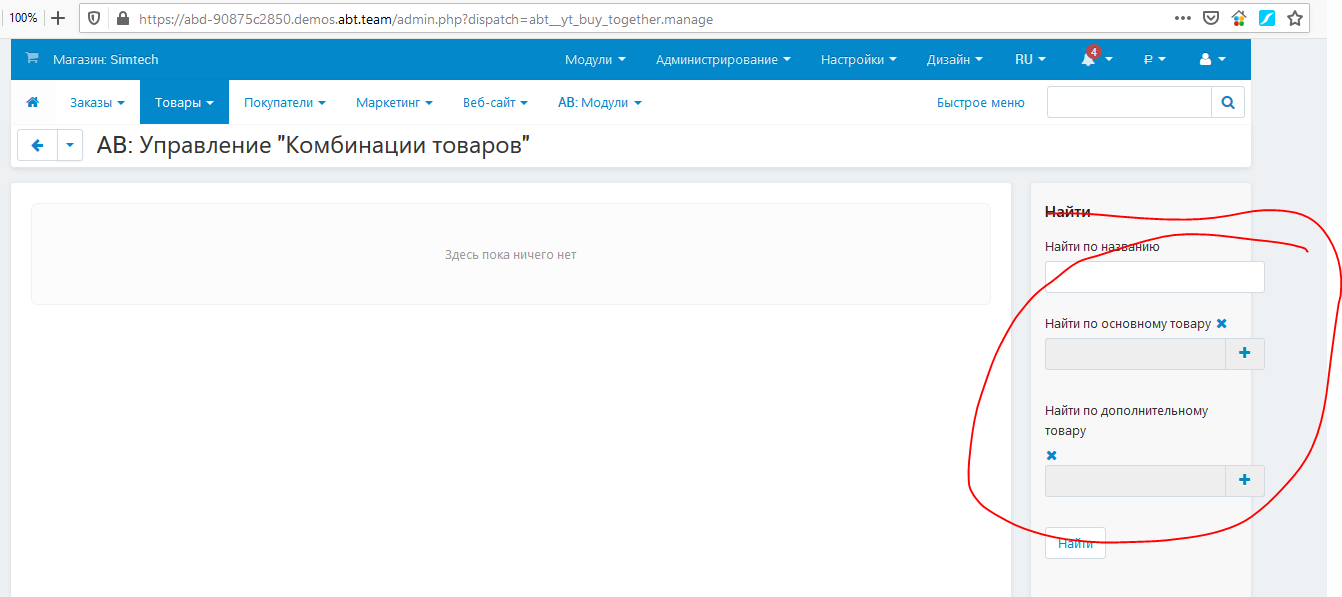Viewport: 1342px width, 597px height.
Task: Open the Заказы menu
Action: click(x=97, y=102)
